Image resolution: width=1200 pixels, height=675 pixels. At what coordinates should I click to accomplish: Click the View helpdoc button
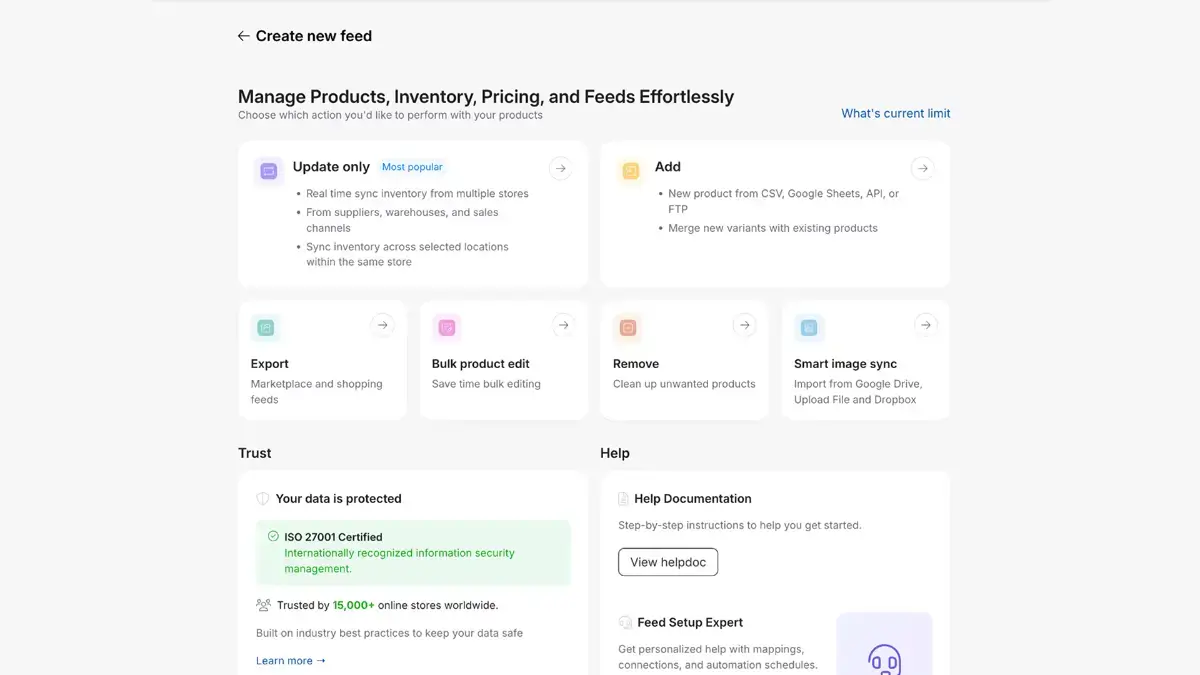(x=668, y=562)
